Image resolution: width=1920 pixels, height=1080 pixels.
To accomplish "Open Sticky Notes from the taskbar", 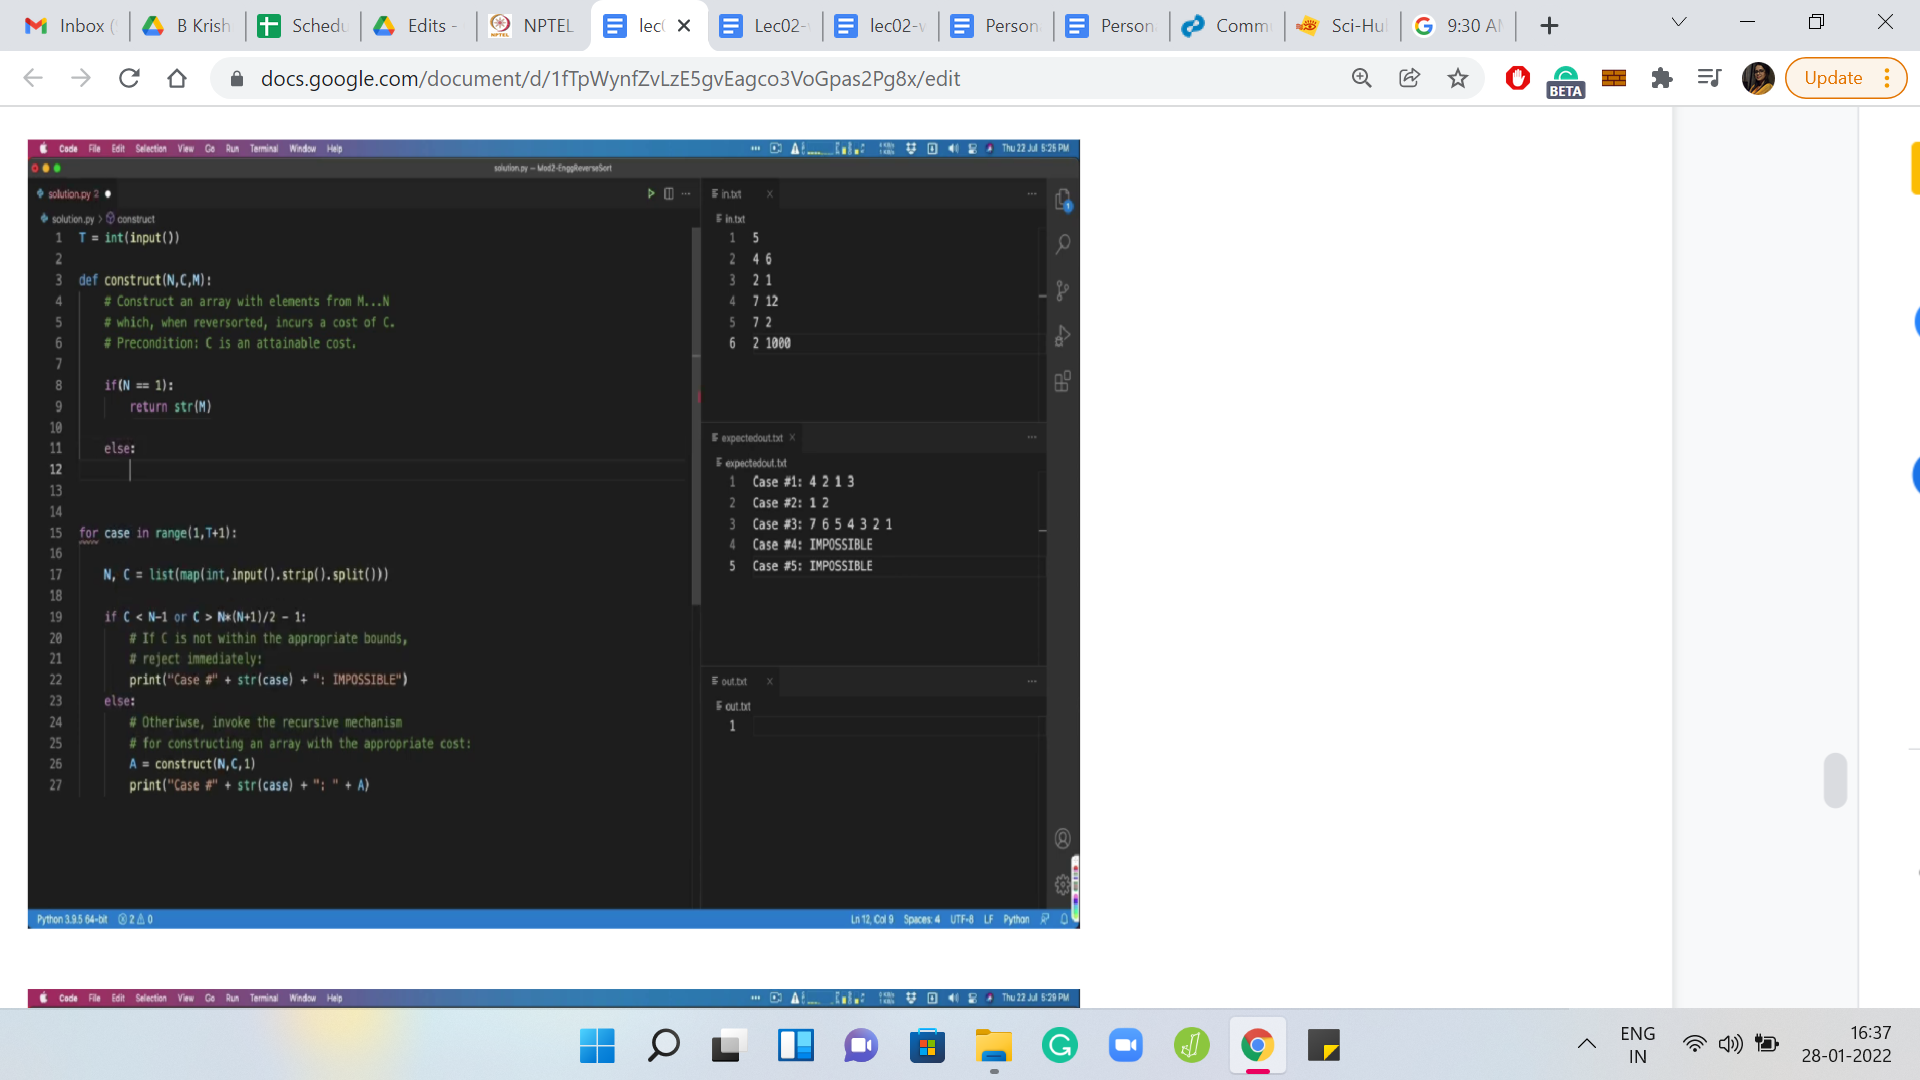I will click(1323, 1046).
